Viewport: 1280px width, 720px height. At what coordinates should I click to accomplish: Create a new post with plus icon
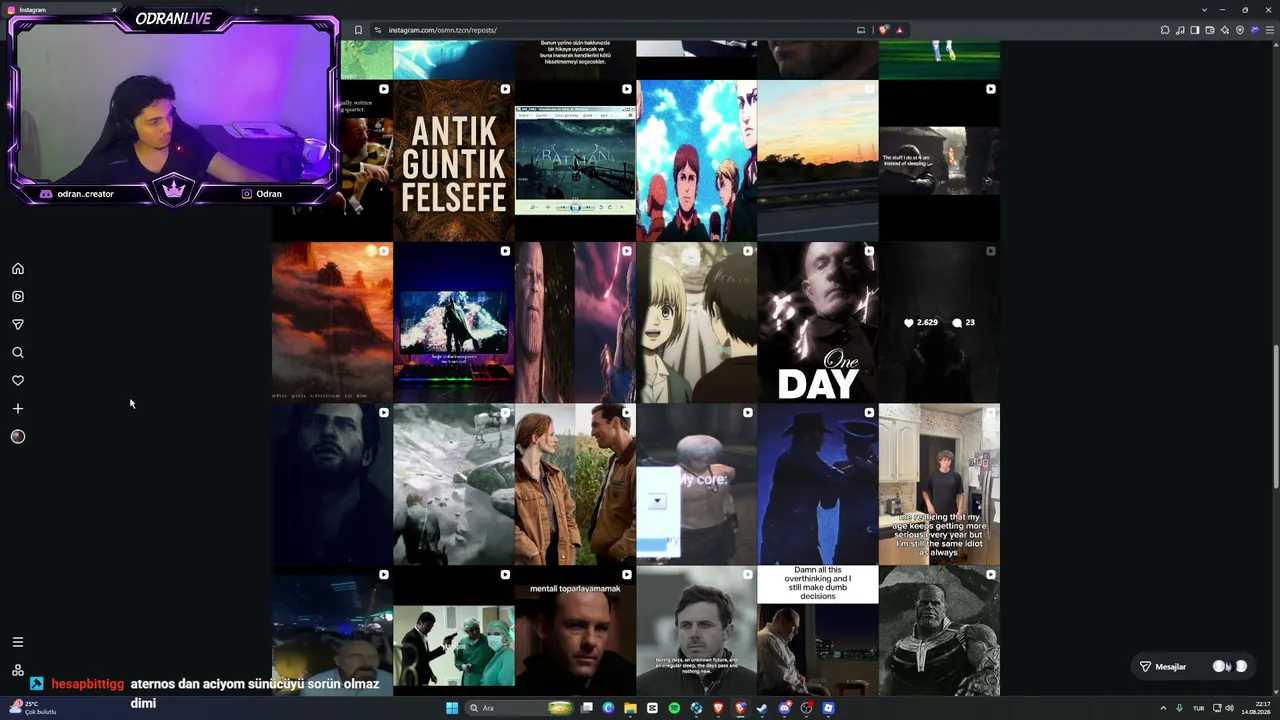tap(18, 409)
